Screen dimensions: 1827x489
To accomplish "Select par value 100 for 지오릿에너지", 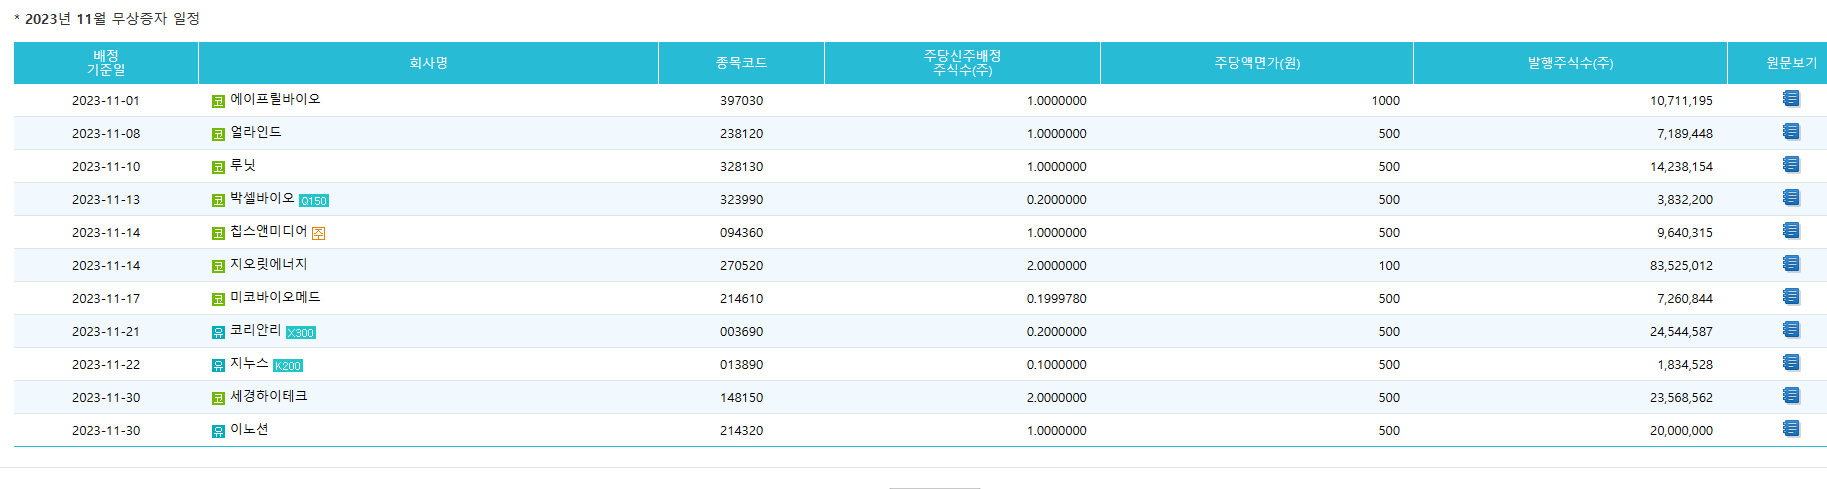I will click(x=1389, y=266).
